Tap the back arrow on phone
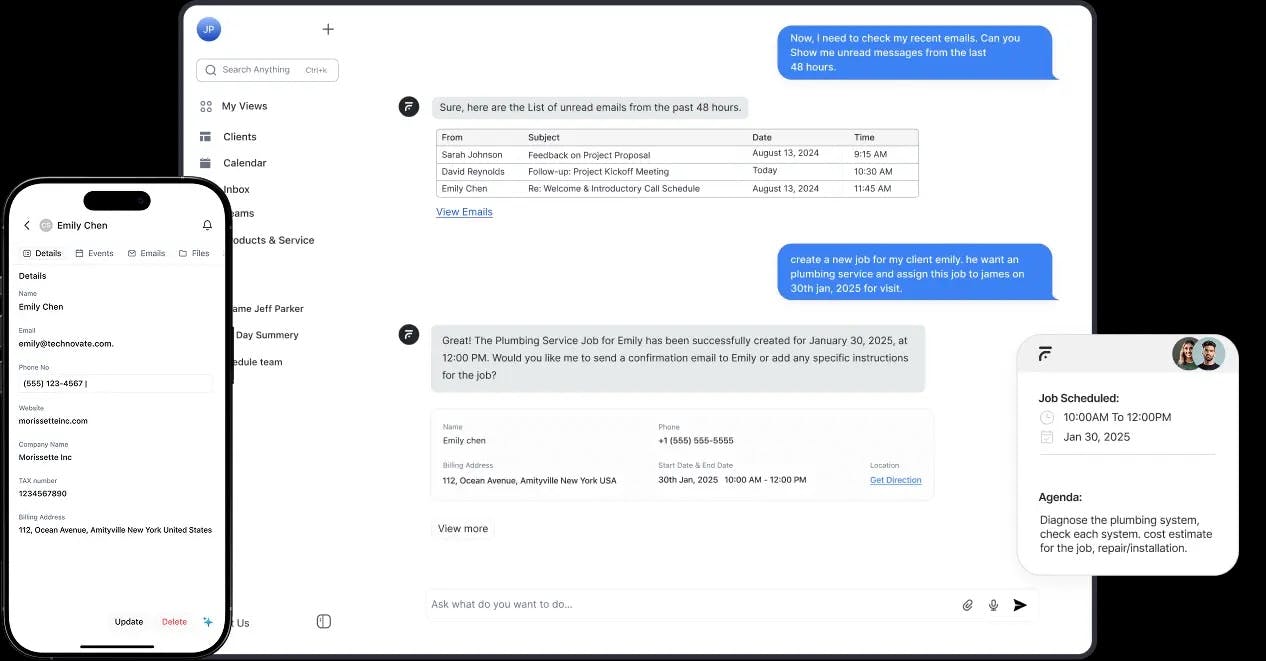Screen dimensions: 1266x661 (x=27, y=226)
